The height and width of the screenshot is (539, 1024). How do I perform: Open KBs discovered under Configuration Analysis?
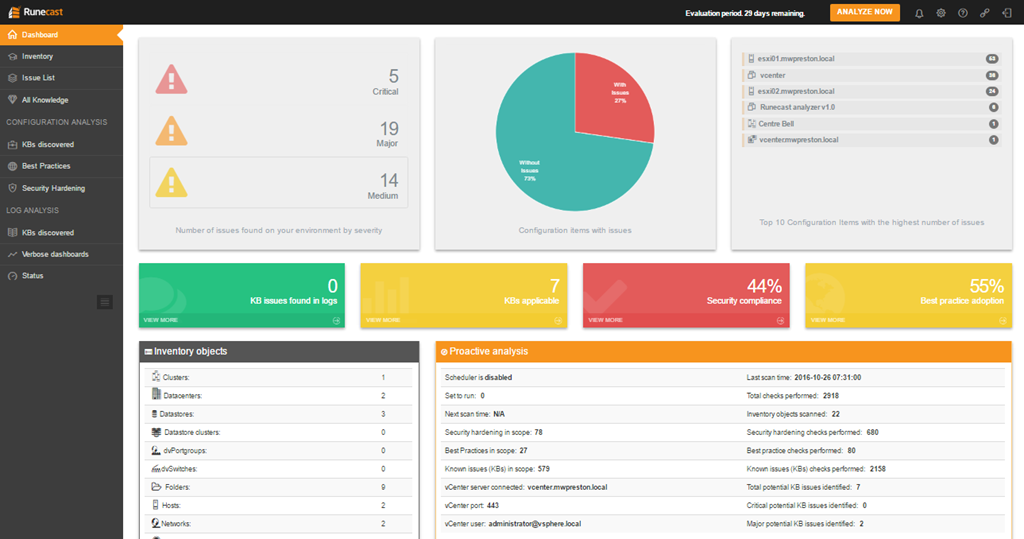[61, 144]
